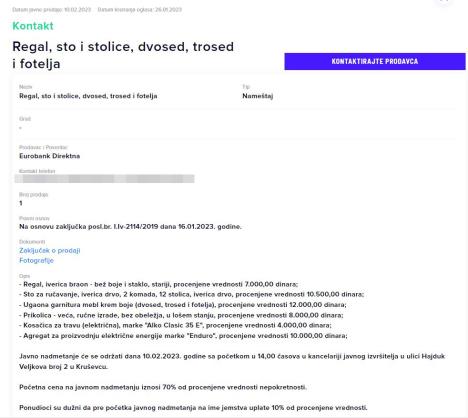Click the listing title Regal, sto i stolice heading
The width and height of the screenshot is (468, 418).
(x=123, y=55)
